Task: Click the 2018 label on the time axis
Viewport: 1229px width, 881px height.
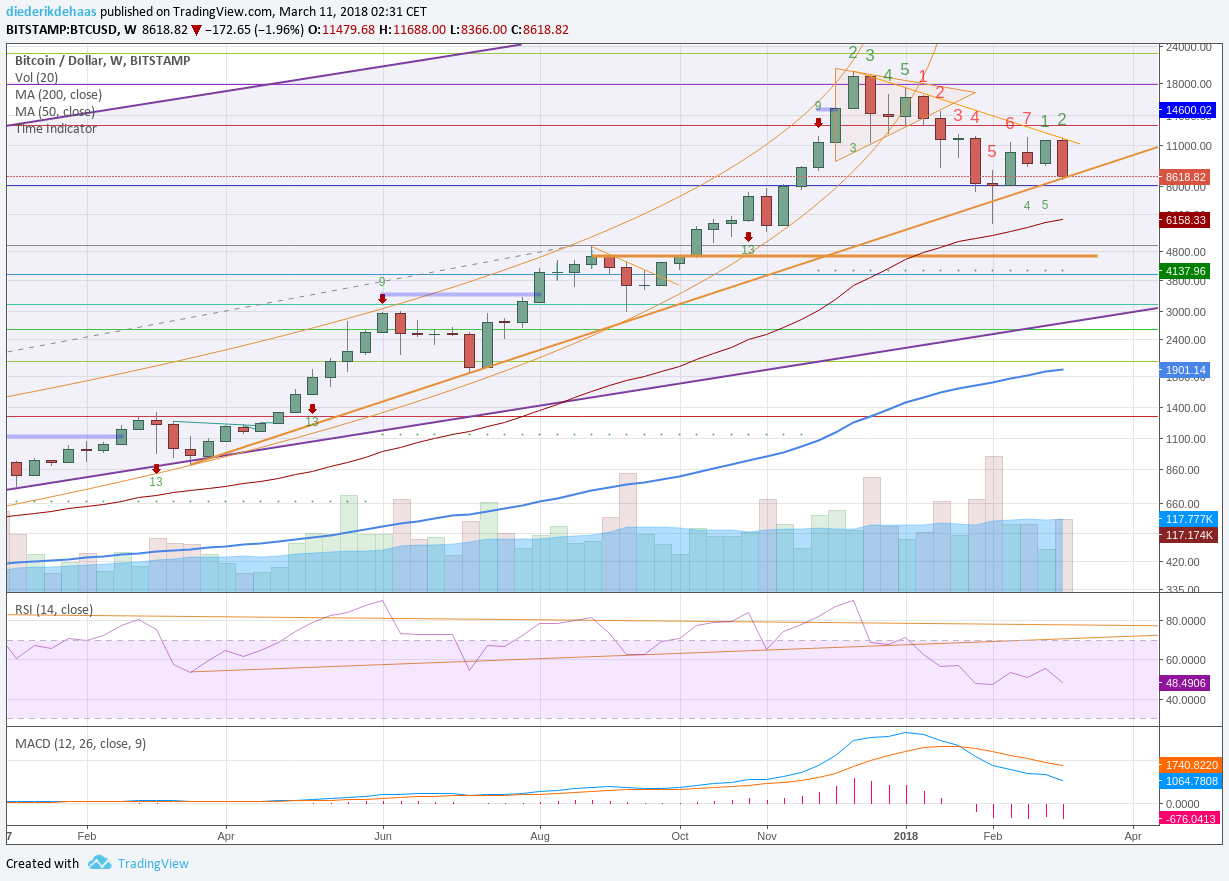Action: pos(906,836)
